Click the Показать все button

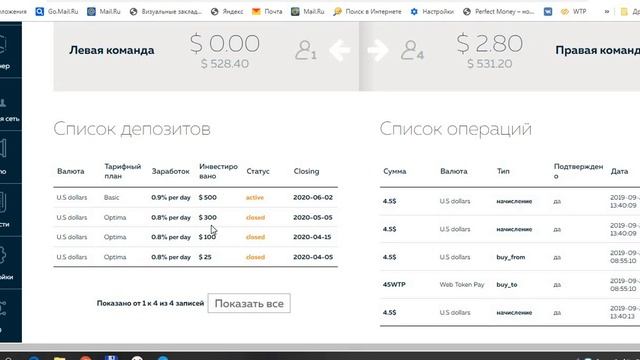click(x=249, y=303)
